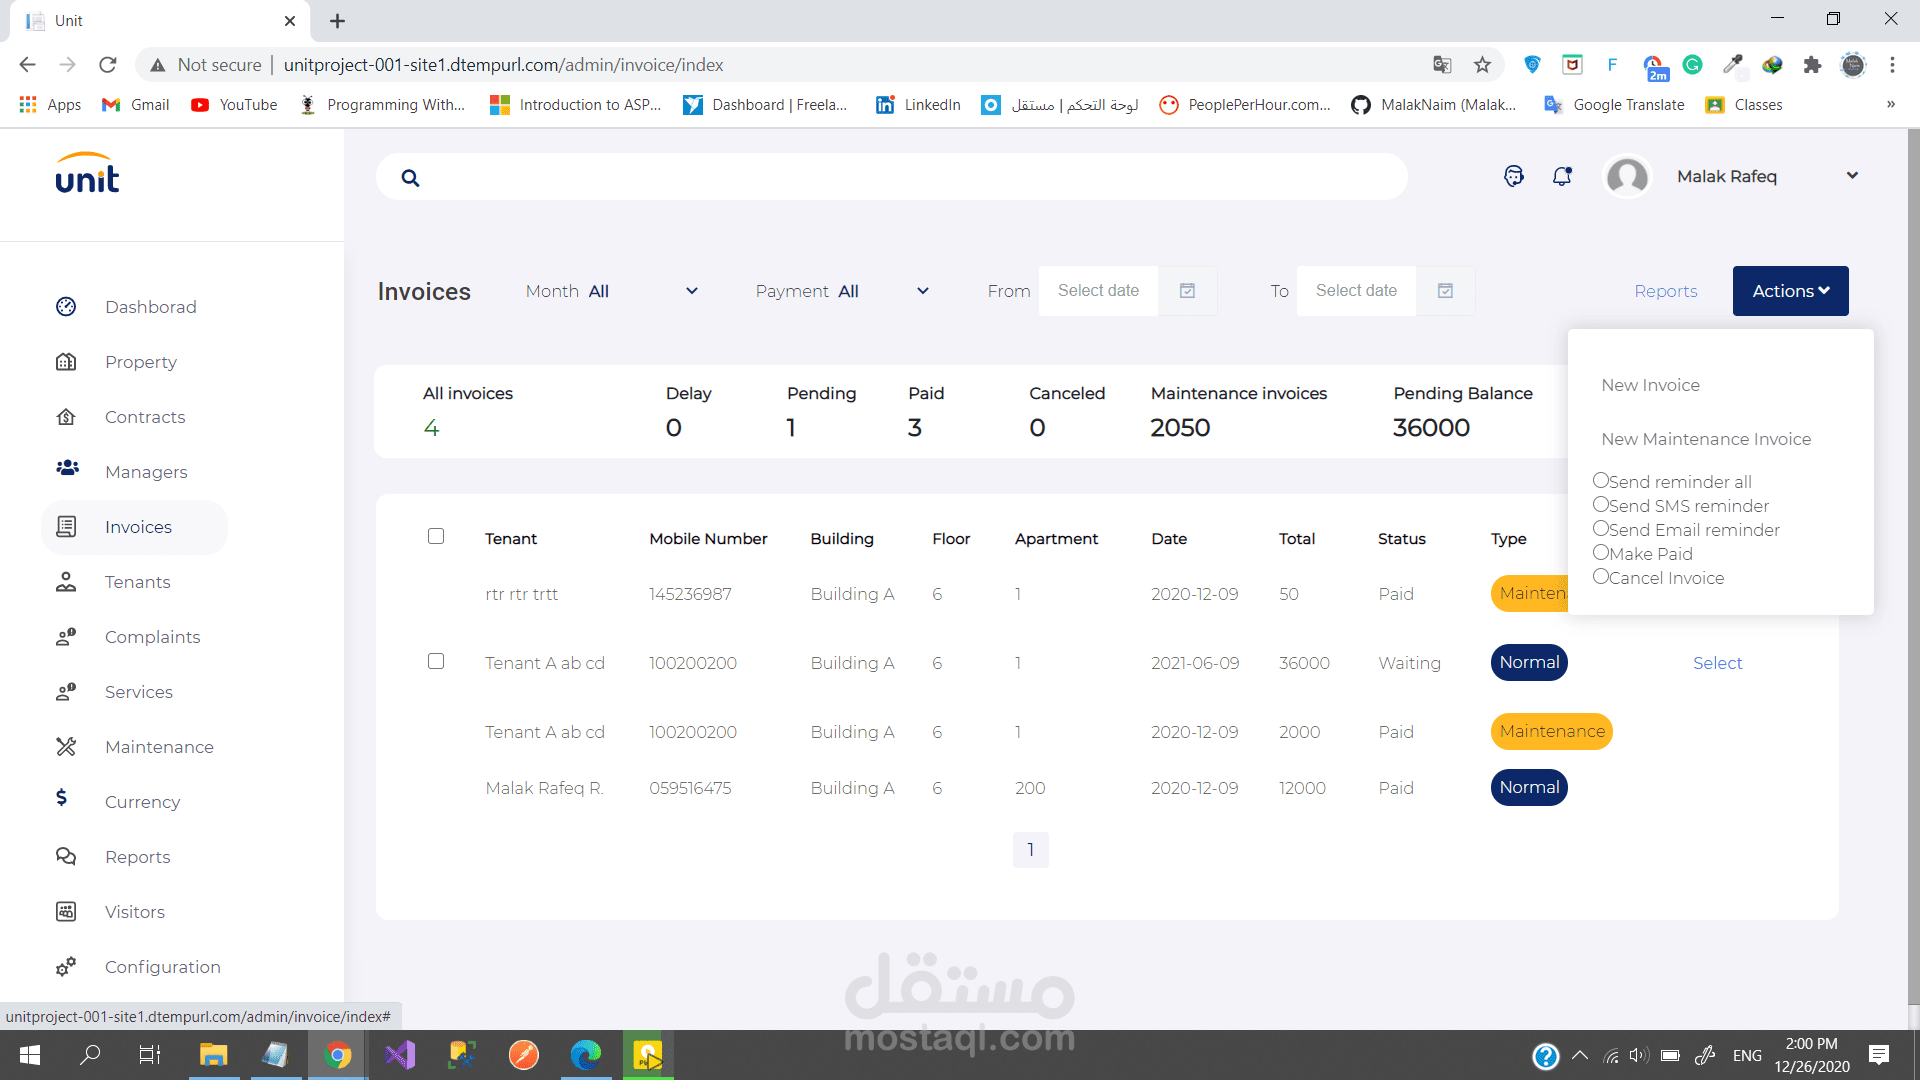Click the support headset icon
Screen dimensions: 1920x1080
point(1514,176)
